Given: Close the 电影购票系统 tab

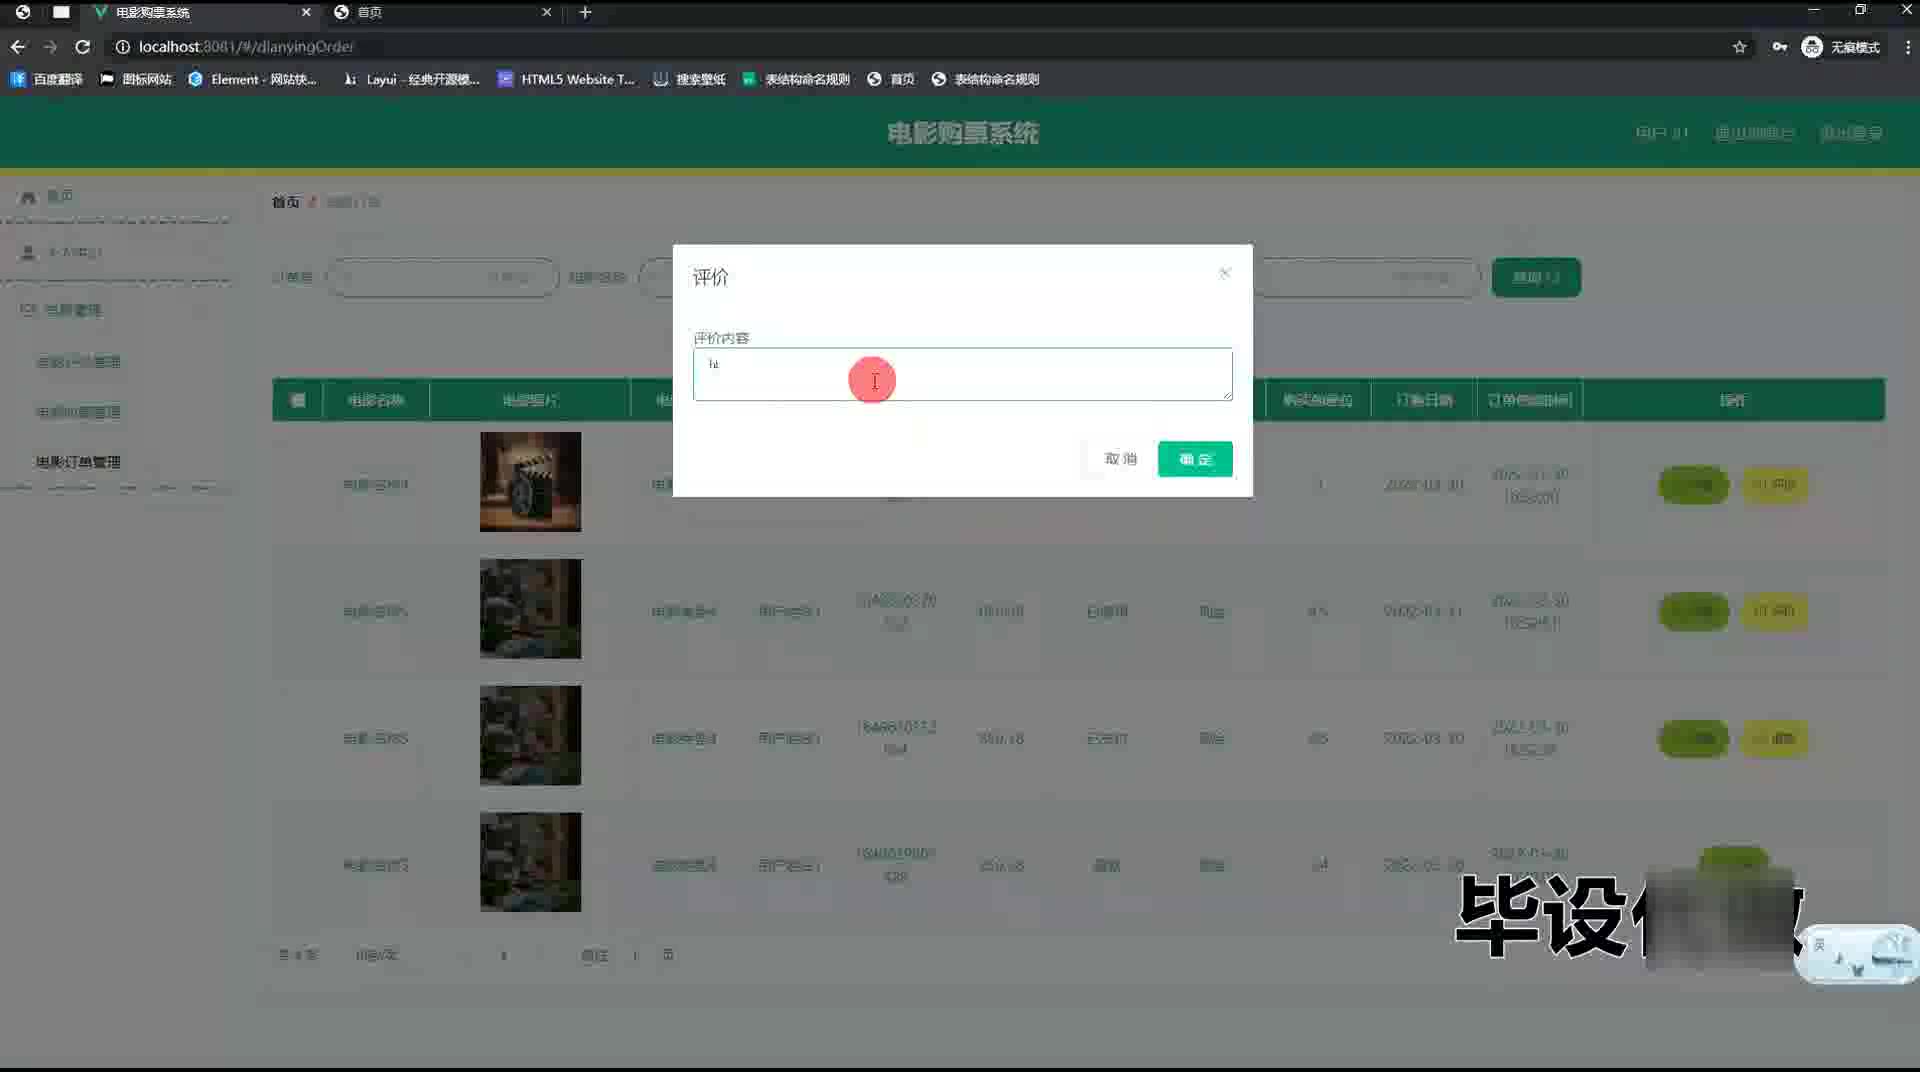Looking at the screenshot, I should (306, 12).
